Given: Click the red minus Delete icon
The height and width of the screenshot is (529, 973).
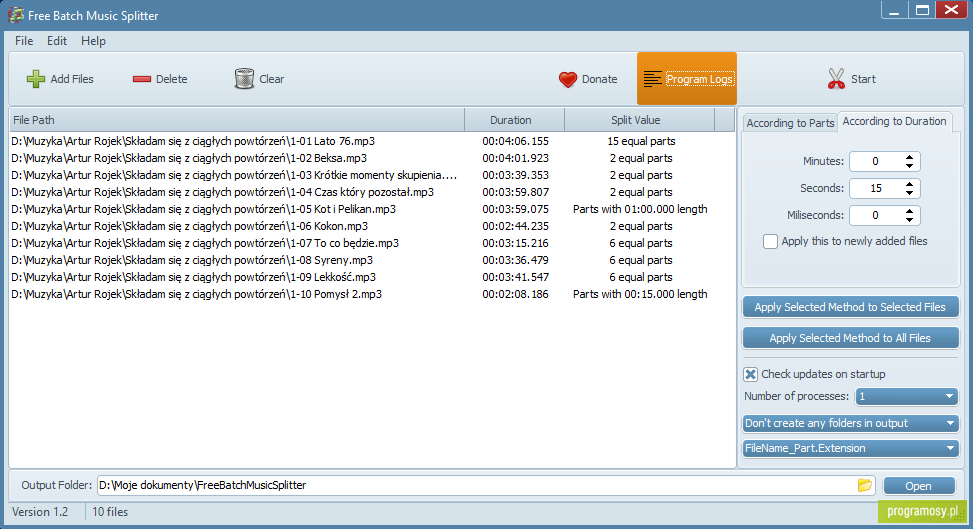Looking at the screenshot, I should [141, 79].
